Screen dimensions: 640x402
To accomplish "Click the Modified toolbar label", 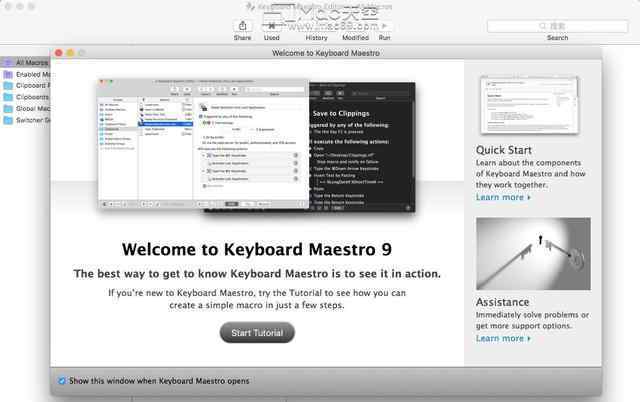I will click(355, 38).
